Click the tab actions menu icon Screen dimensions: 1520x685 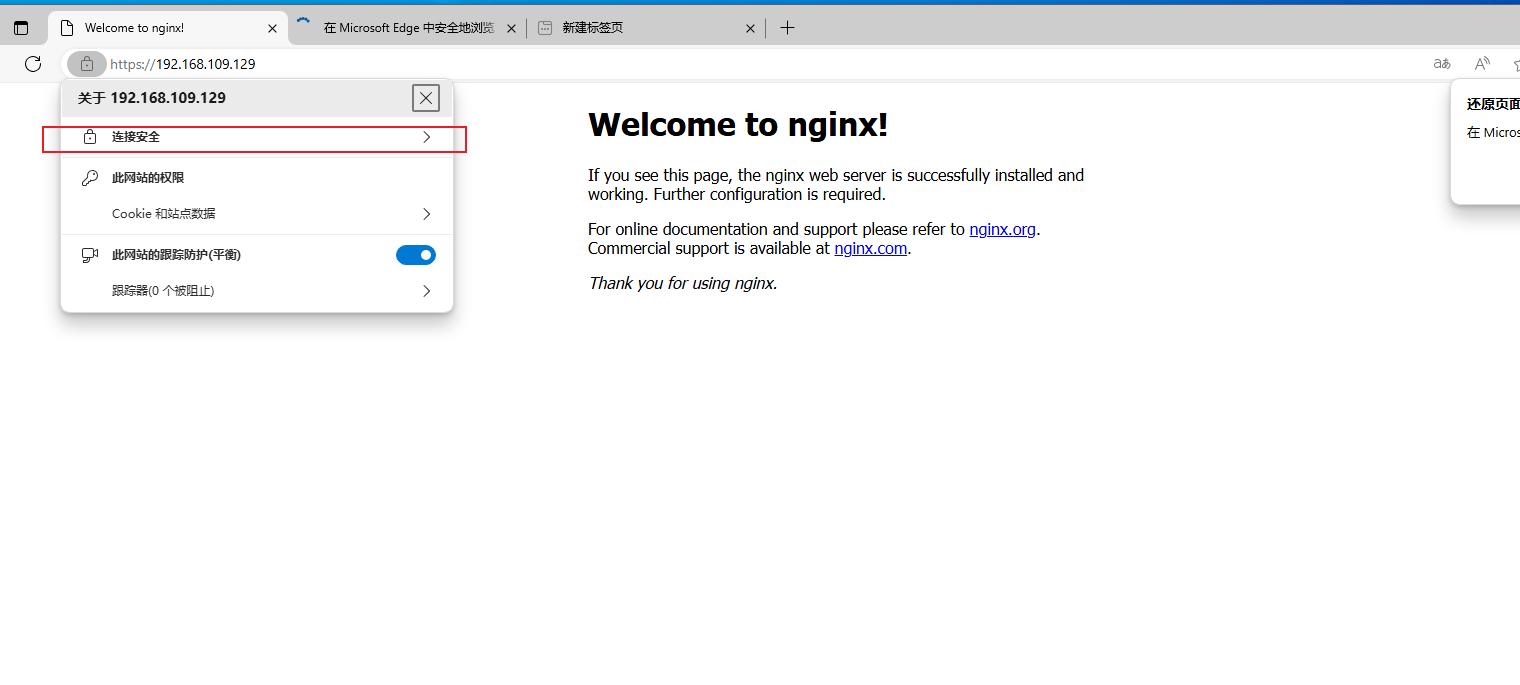[x=21, y=28]
